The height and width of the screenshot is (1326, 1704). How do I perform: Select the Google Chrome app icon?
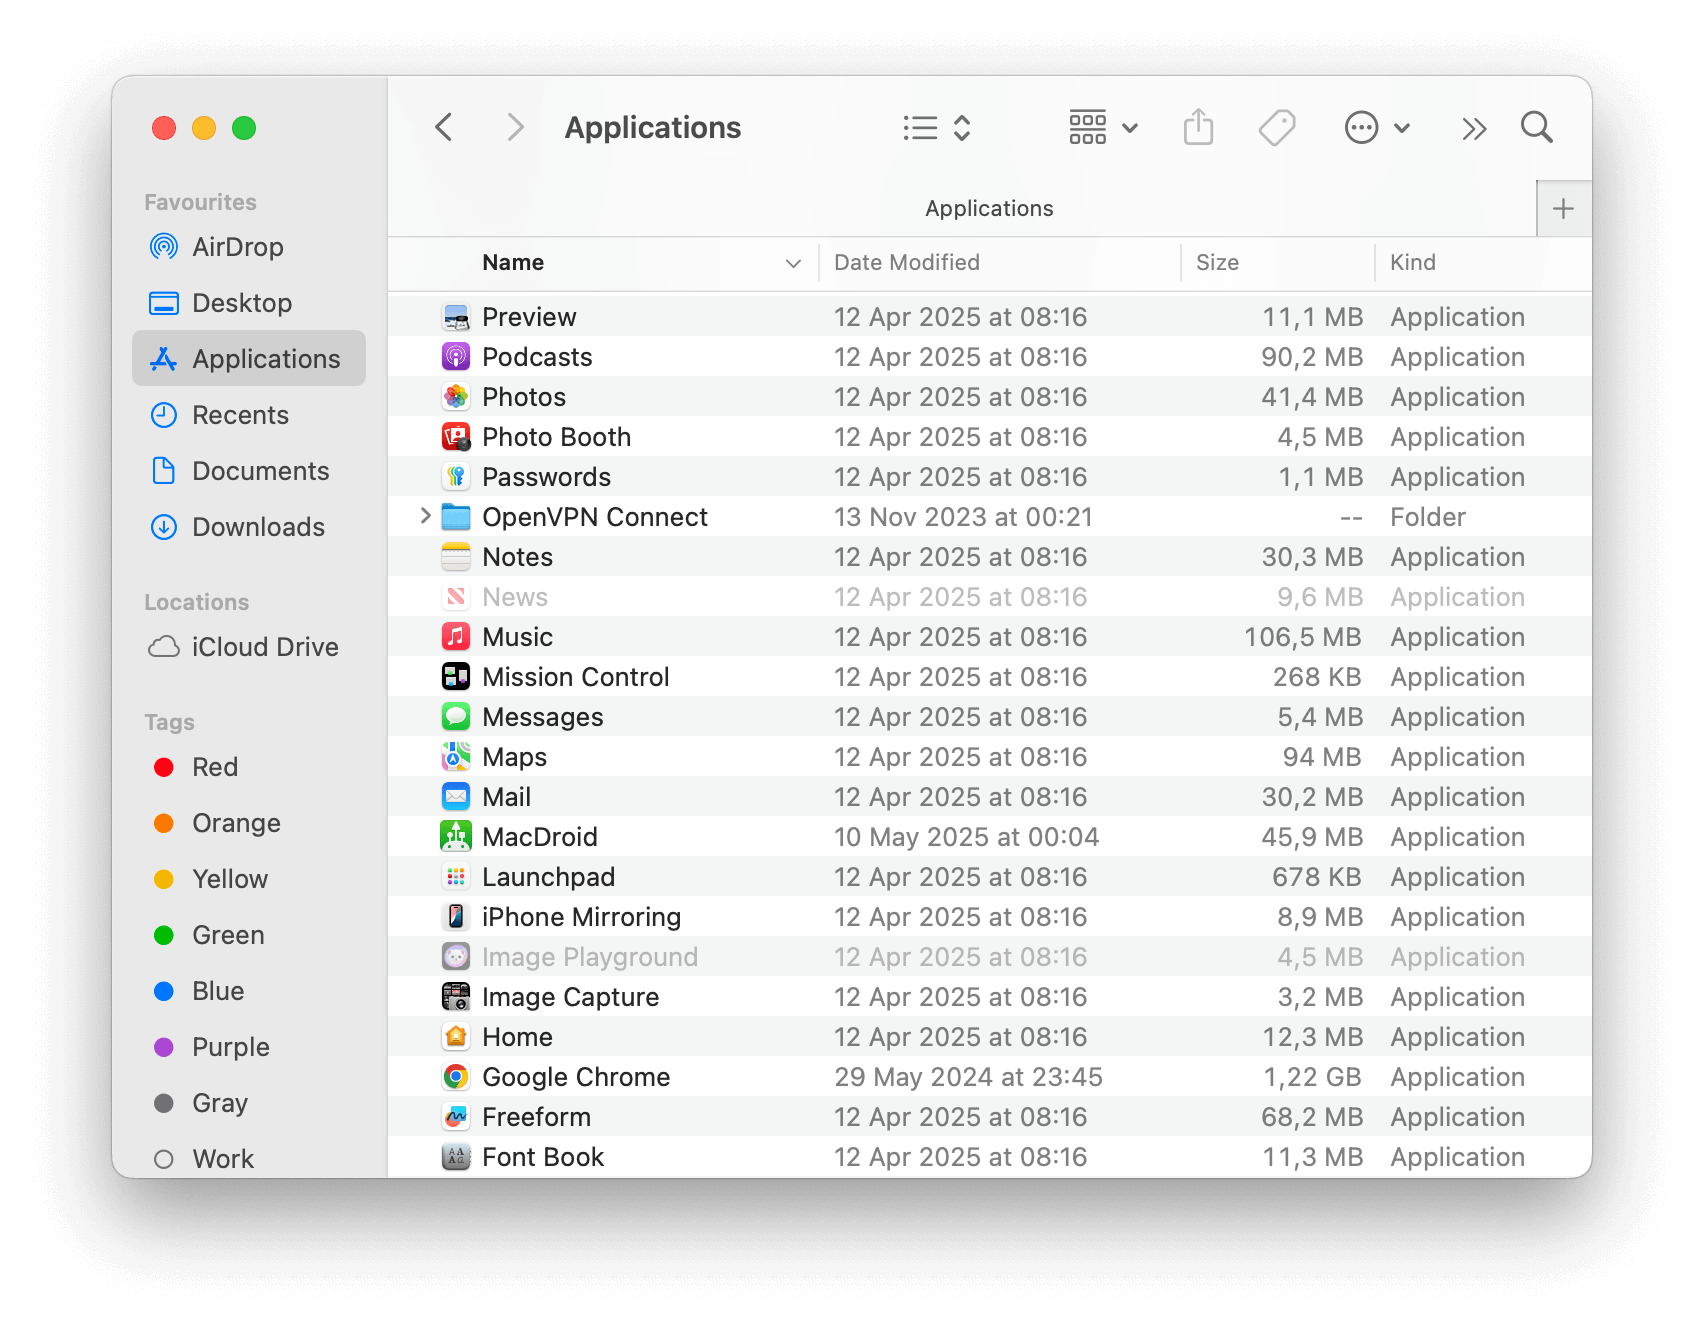coord(456,1076)
